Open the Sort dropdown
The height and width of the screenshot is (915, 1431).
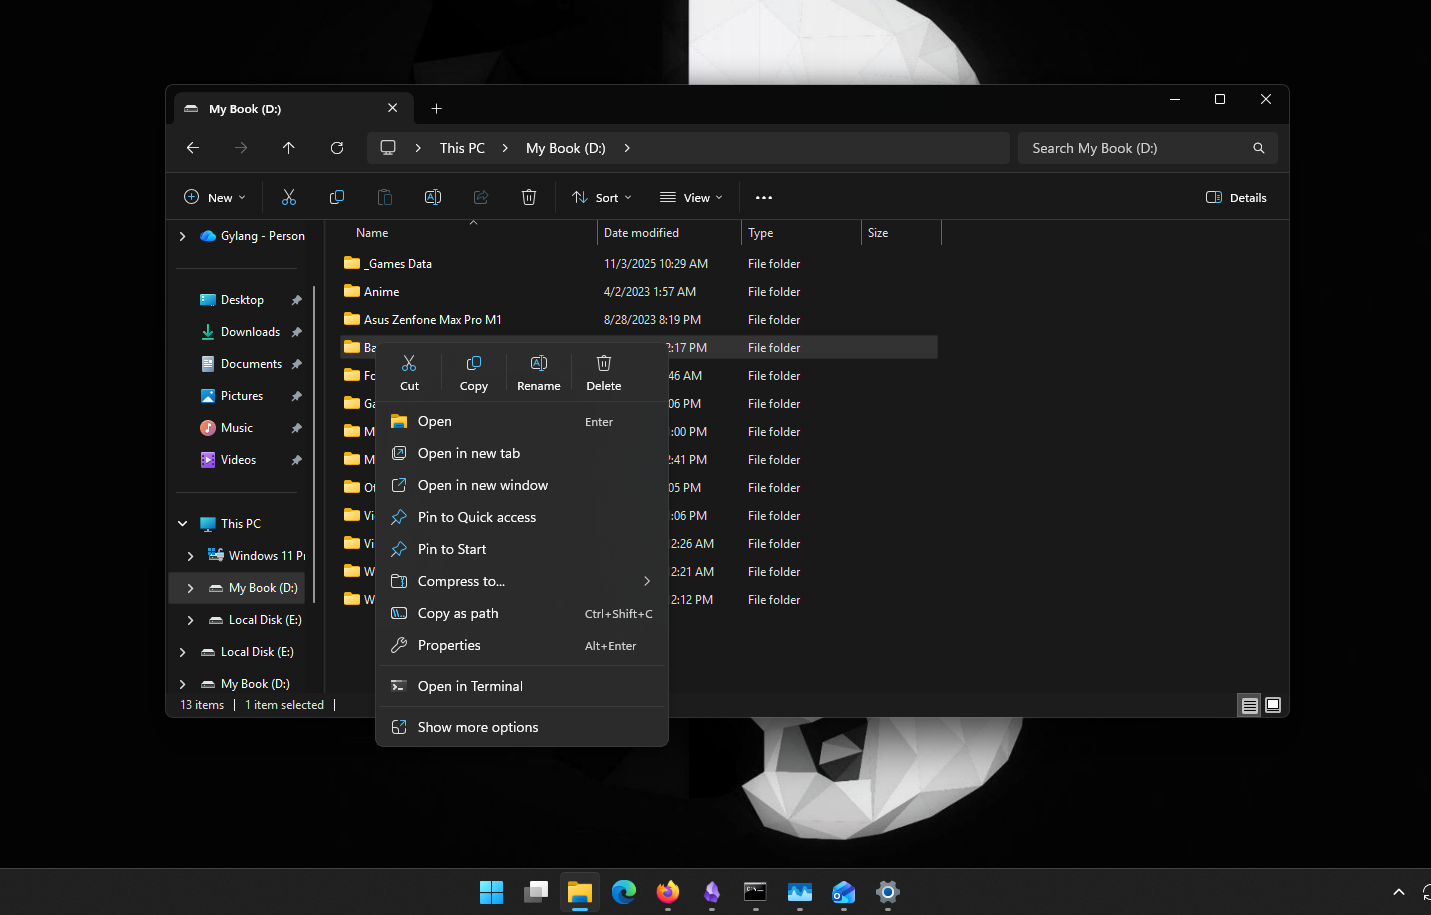coord(602,198)
